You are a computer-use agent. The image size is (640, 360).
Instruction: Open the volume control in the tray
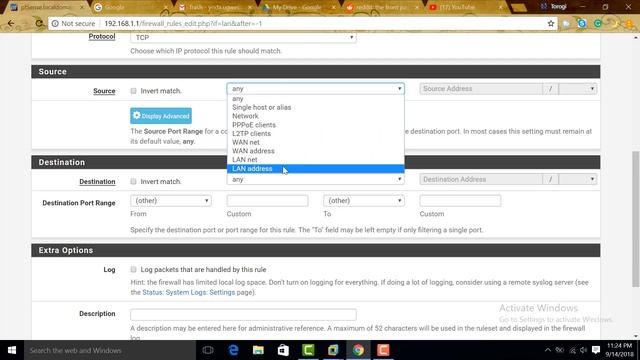pos(584,350)
